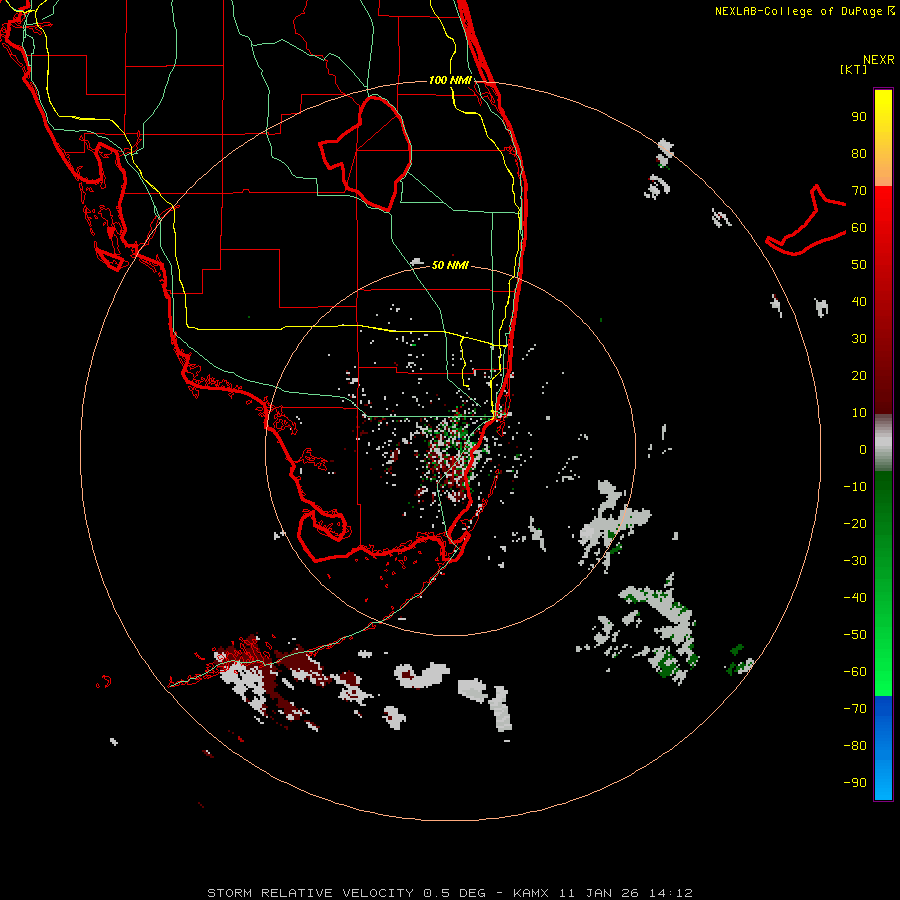Click the 0 value on velocity scale

tap(863, 450)
